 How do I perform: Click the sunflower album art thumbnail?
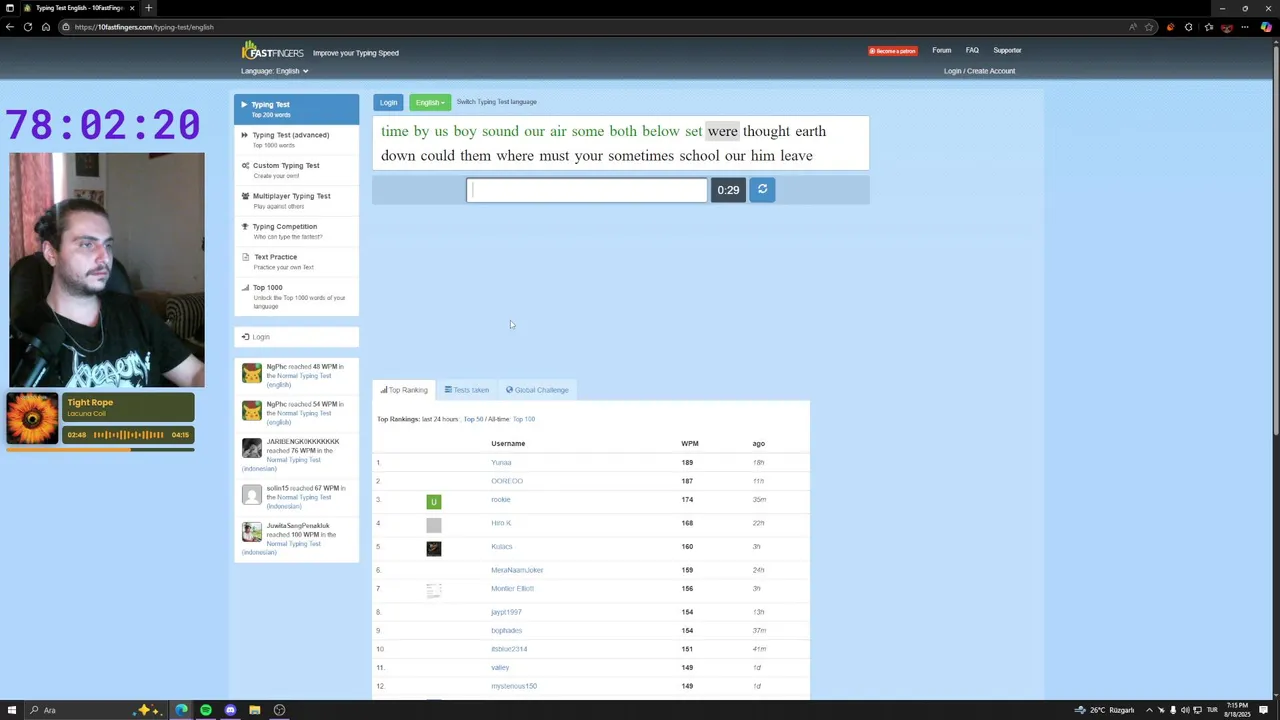33,418
